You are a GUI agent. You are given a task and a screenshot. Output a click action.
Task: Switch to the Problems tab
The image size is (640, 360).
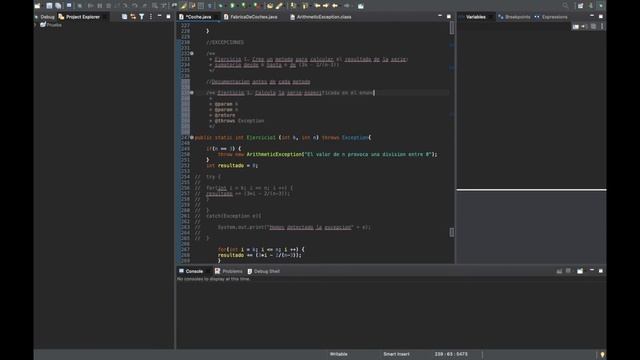[x=229, y=271]
